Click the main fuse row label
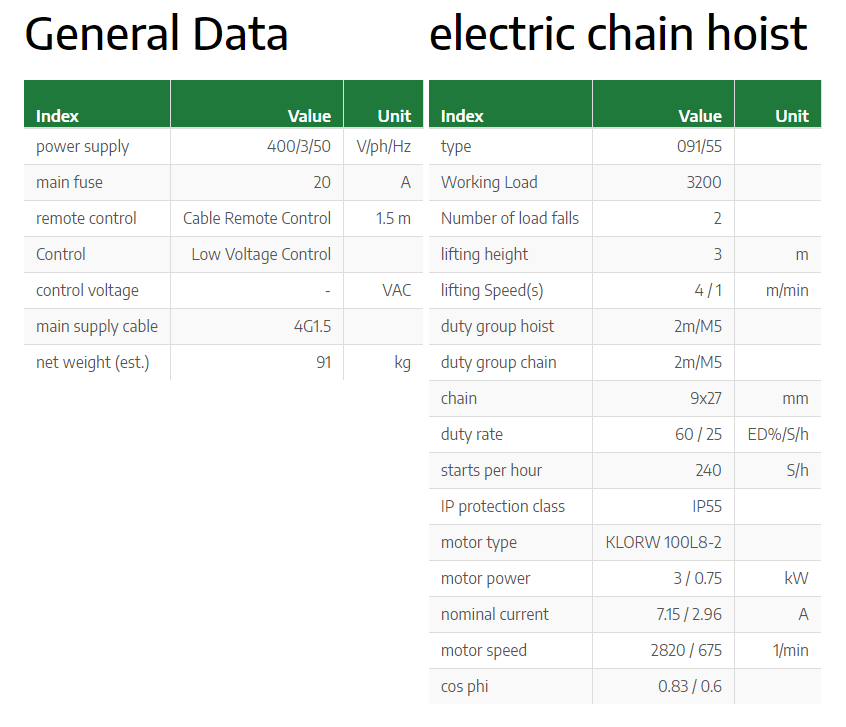Screen dimensions: 846x727 coord(69,182)
